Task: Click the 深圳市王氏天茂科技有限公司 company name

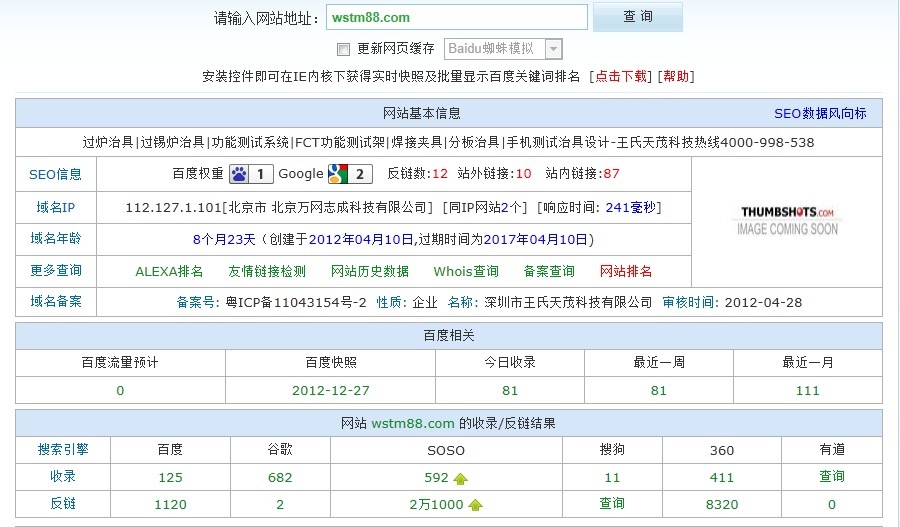Action: pos(568,303)
